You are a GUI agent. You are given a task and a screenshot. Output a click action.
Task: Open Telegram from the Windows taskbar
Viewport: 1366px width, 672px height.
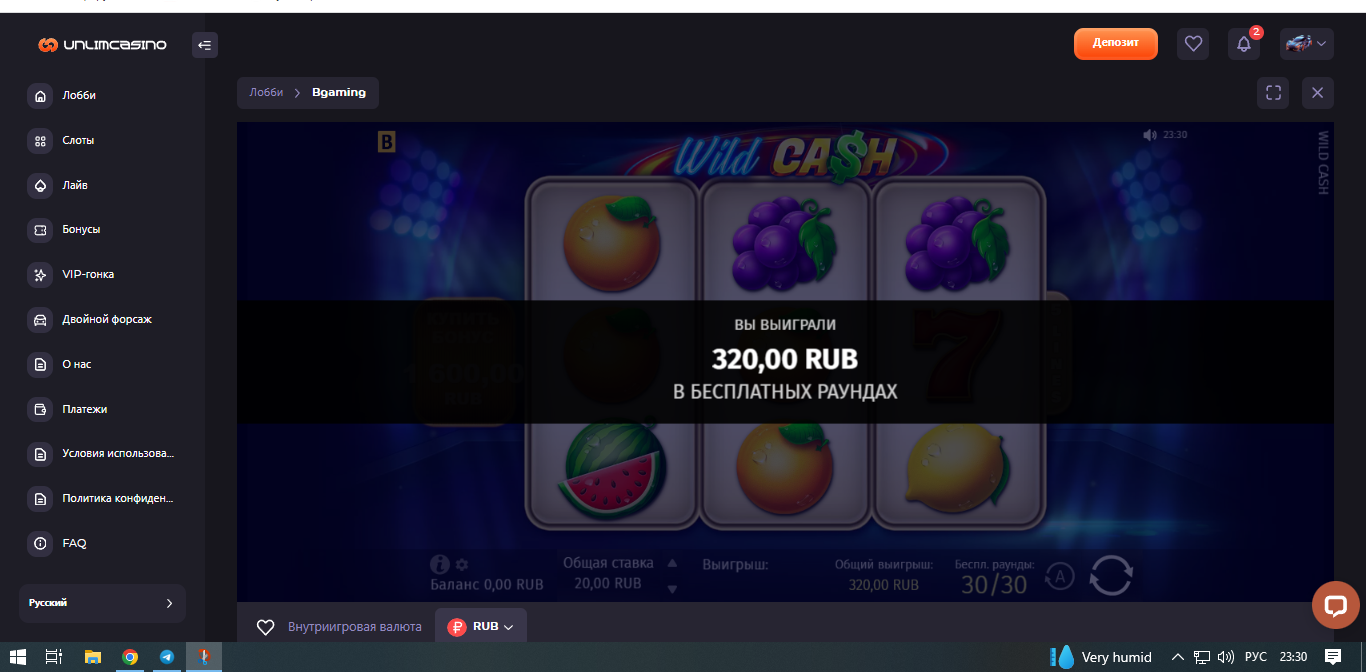[167, 657]
